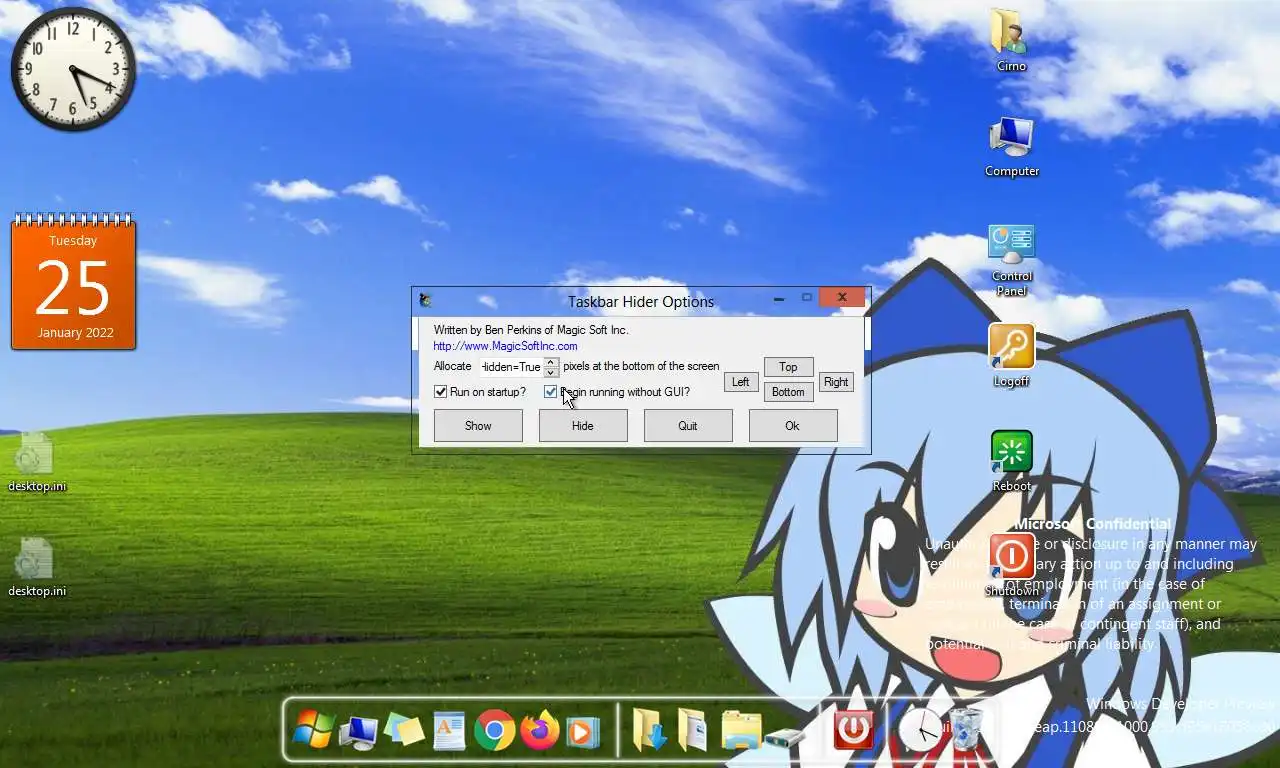Image resolution: width=1280 pixels, height=768 pixels.
Task: Choose the Right position button
Action: (x=836, y=382)
